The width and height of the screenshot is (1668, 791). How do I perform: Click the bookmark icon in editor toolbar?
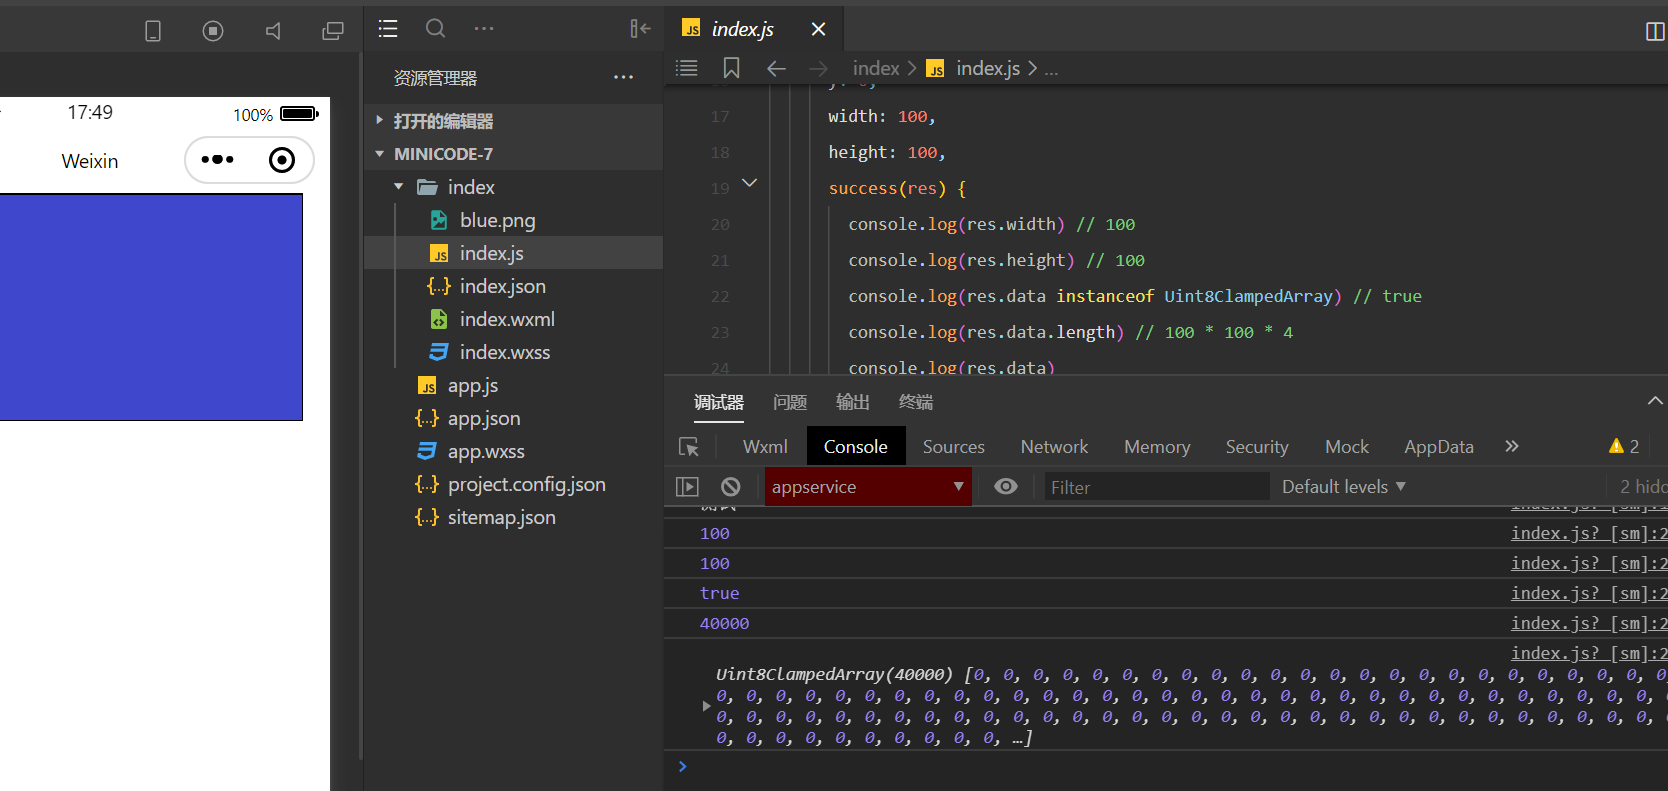[731, 68]
